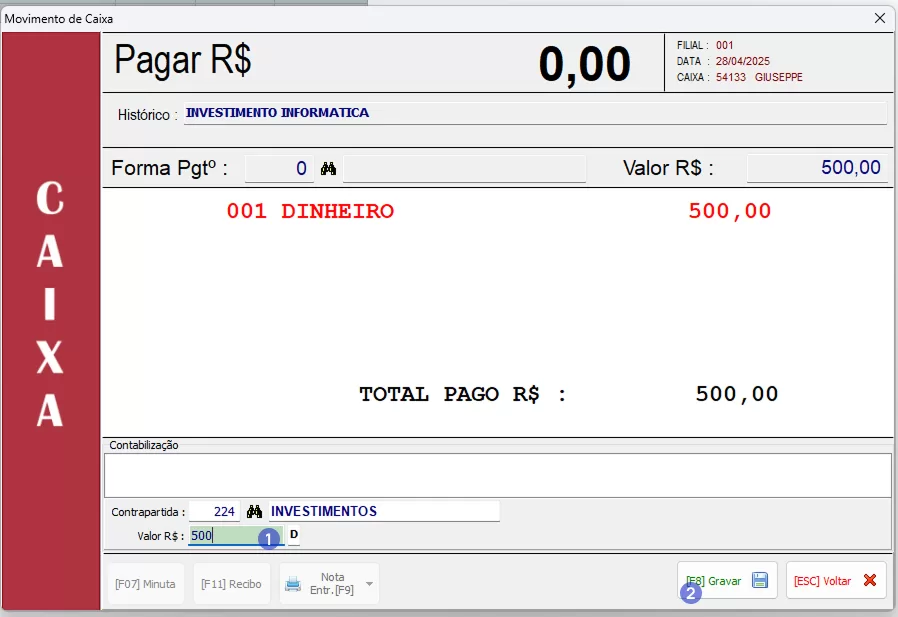Toggle the D debit/credit indicator

(294, 536)
